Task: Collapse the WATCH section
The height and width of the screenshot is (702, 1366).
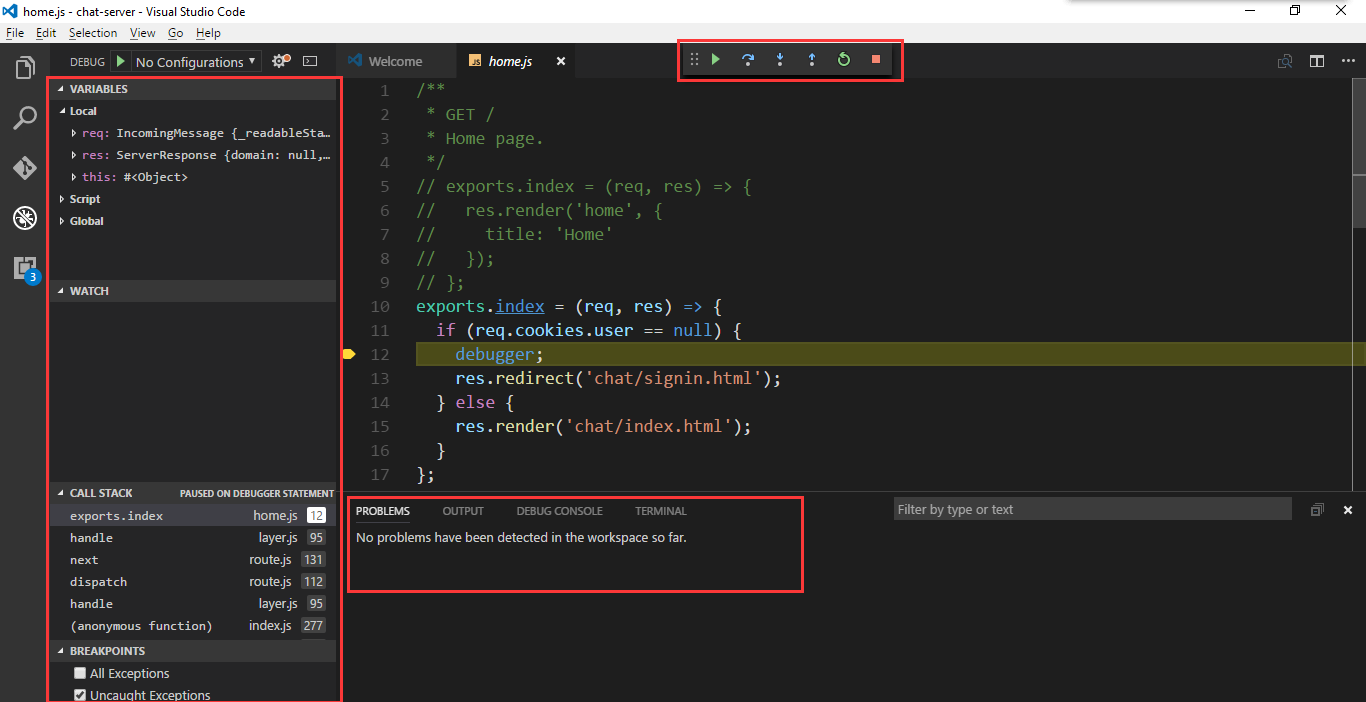Action: point(193,291)
